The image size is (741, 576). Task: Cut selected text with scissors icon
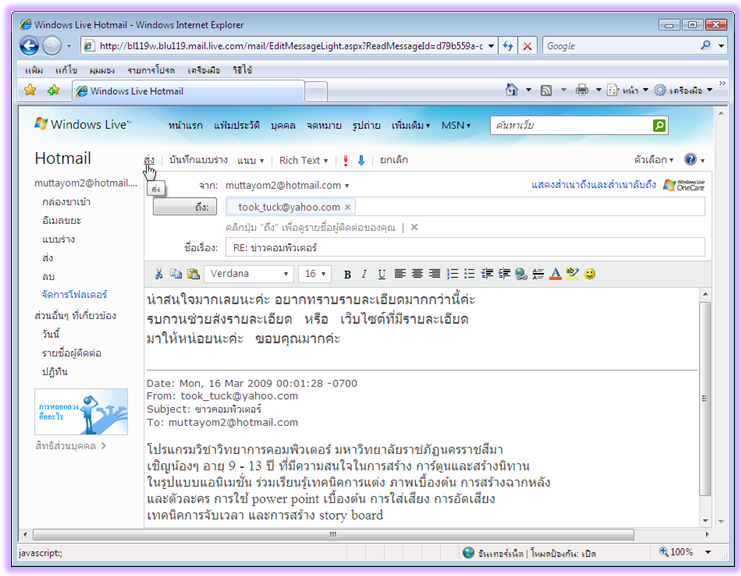click(159, 274)
